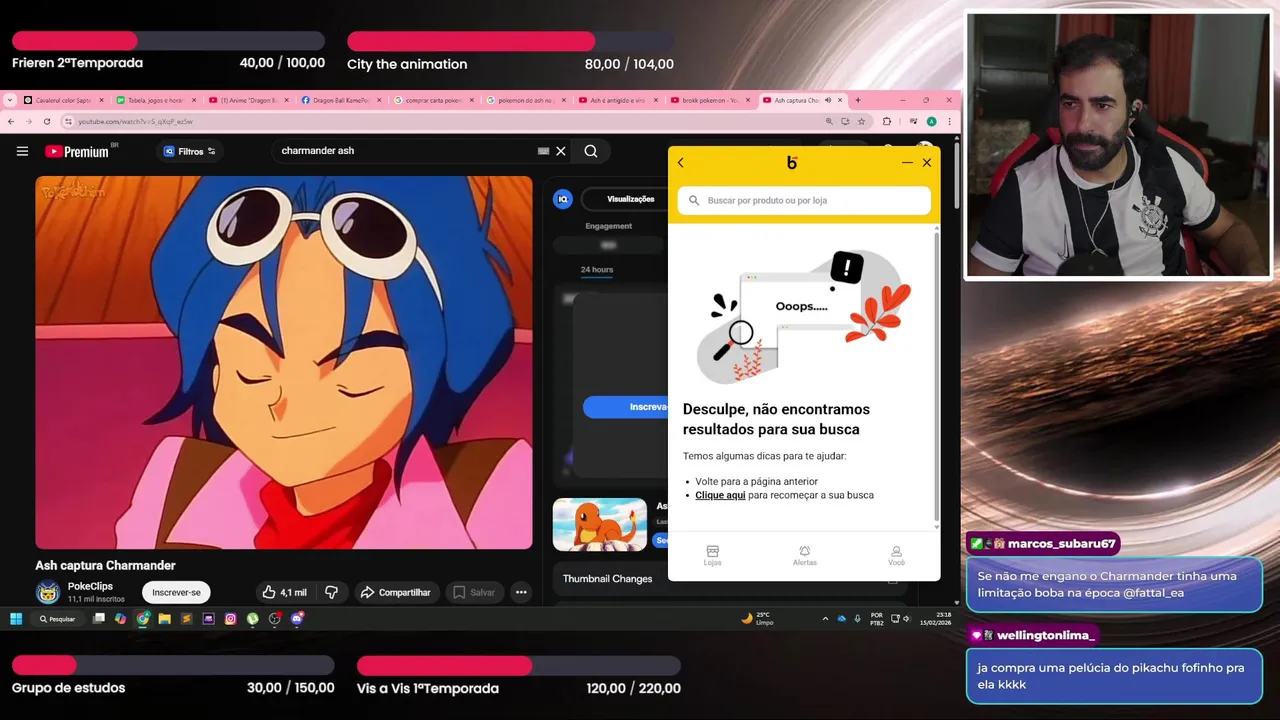1280x720 pixels.
Task: Click the blue IQ icon in side panel
Action: 563,199
